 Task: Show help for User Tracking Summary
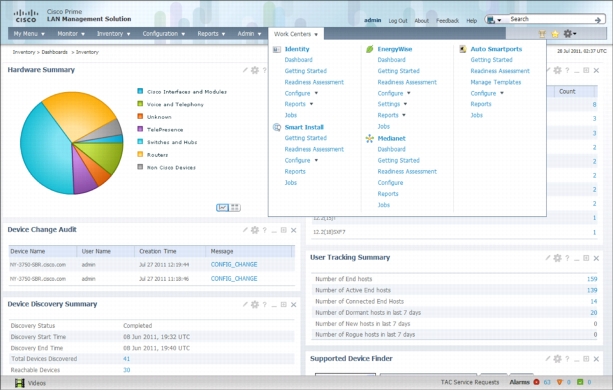[x=567, y=258]
